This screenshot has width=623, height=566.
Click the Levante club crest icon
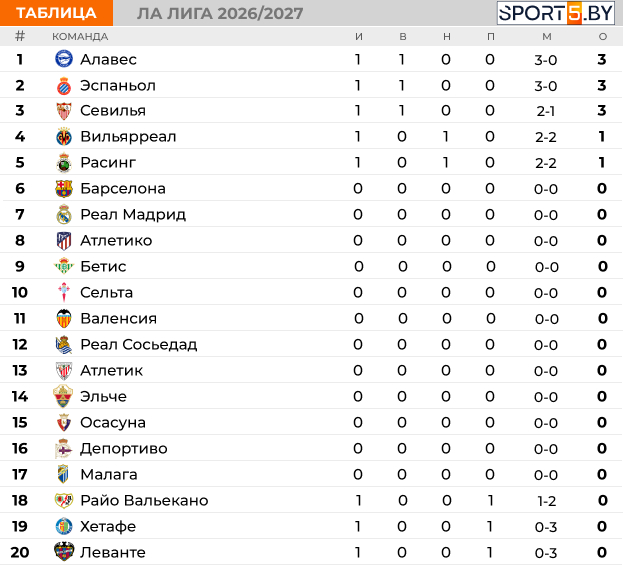[x=64, y=551]
